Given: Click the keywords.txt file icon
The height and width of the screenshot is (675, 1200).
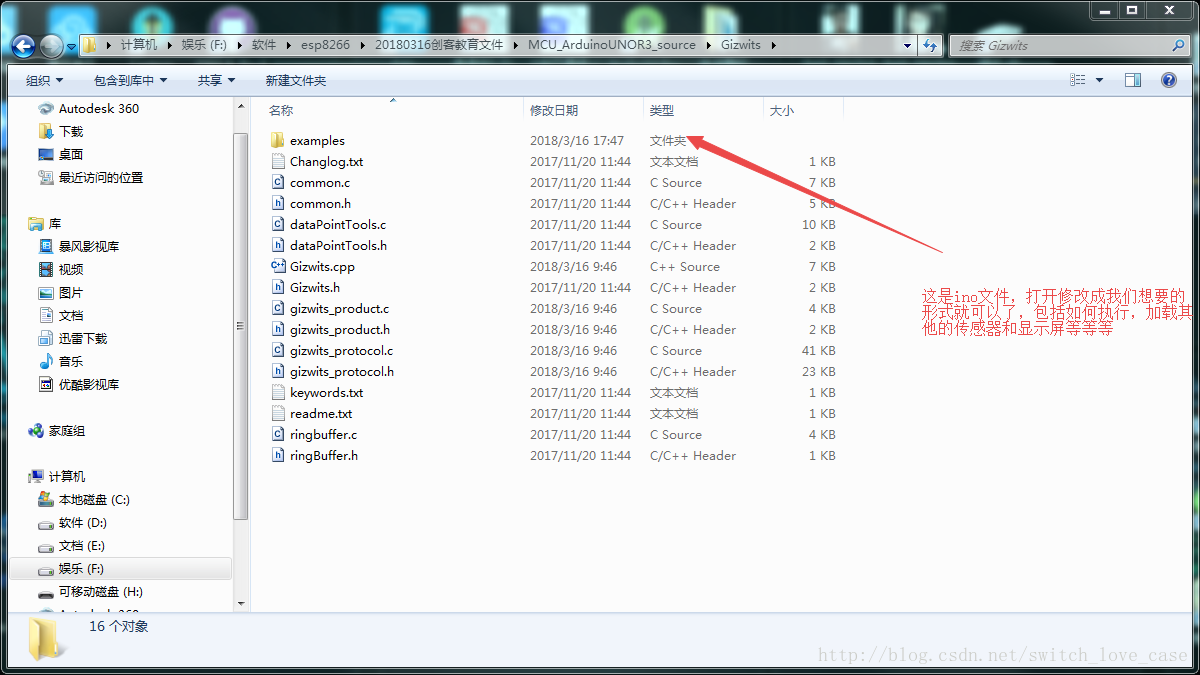Looking at the screenshot, I should click(x=278, y=392).
